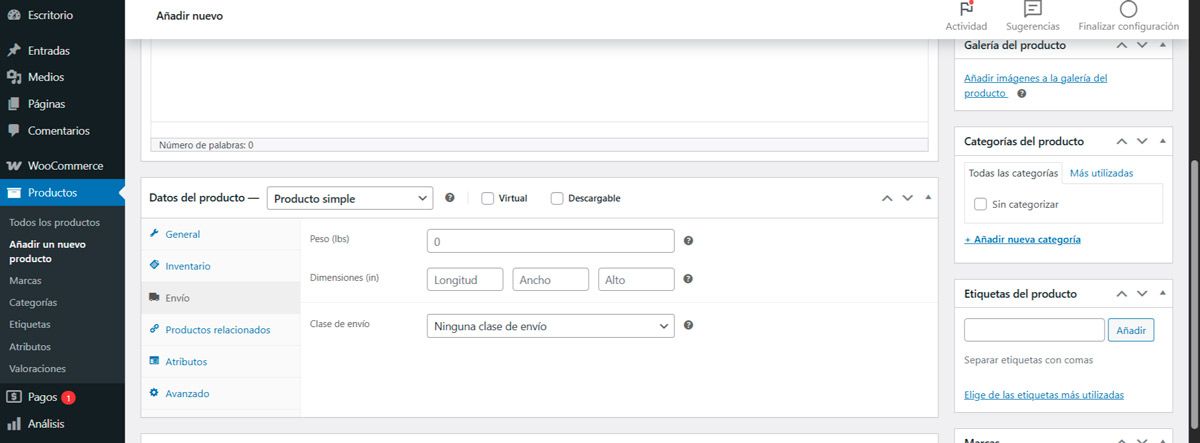Click the red Pagos notification badge

pos(68,397)
